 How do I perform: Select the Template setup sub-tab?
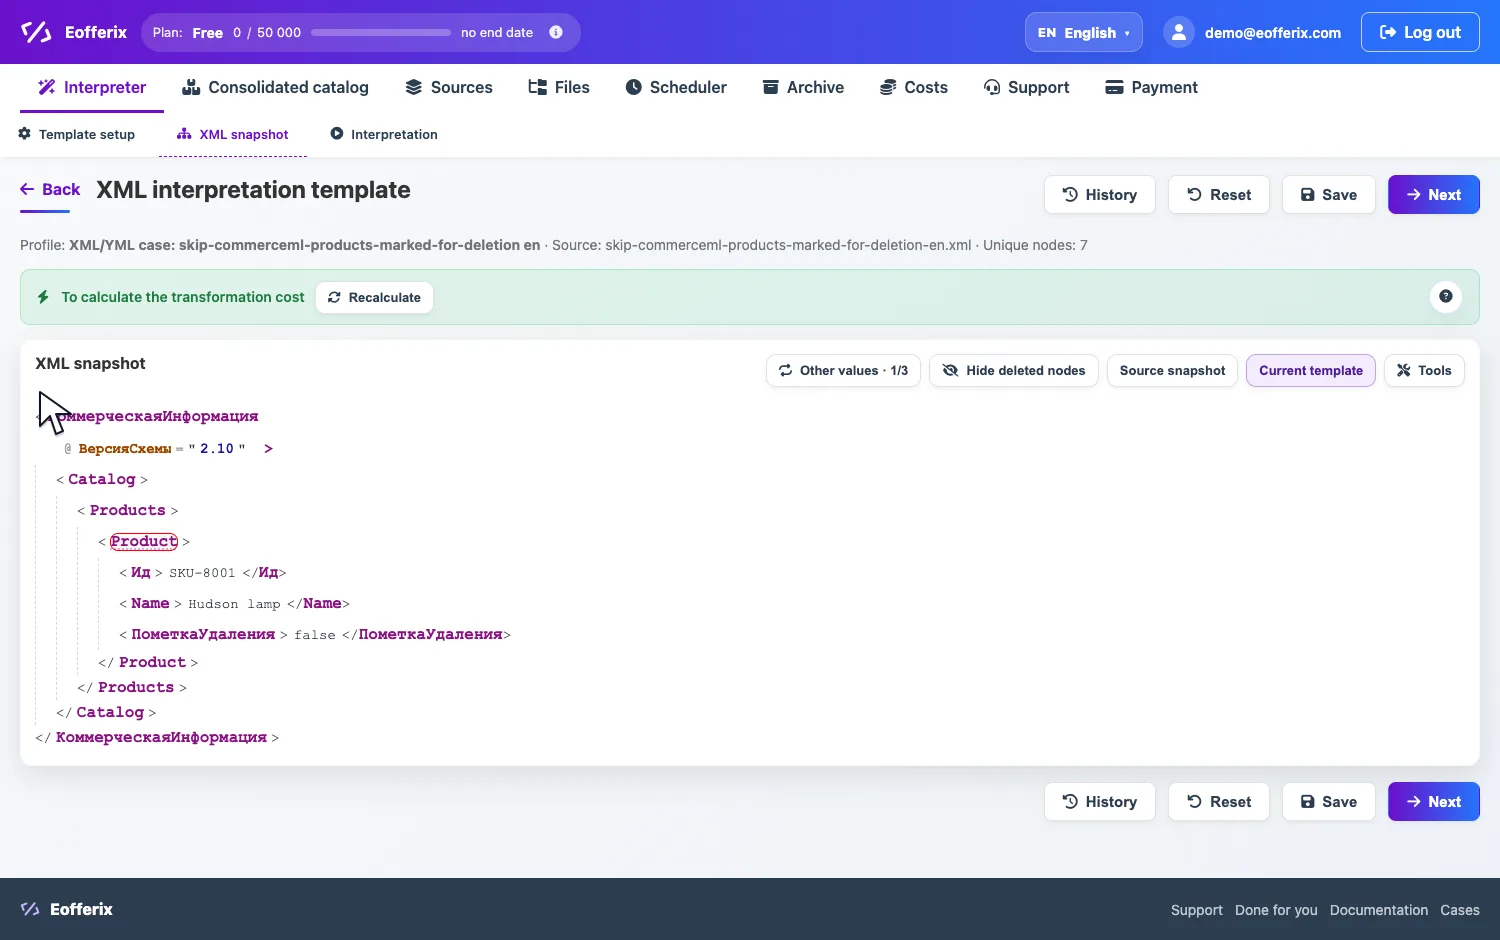(77, 134)
